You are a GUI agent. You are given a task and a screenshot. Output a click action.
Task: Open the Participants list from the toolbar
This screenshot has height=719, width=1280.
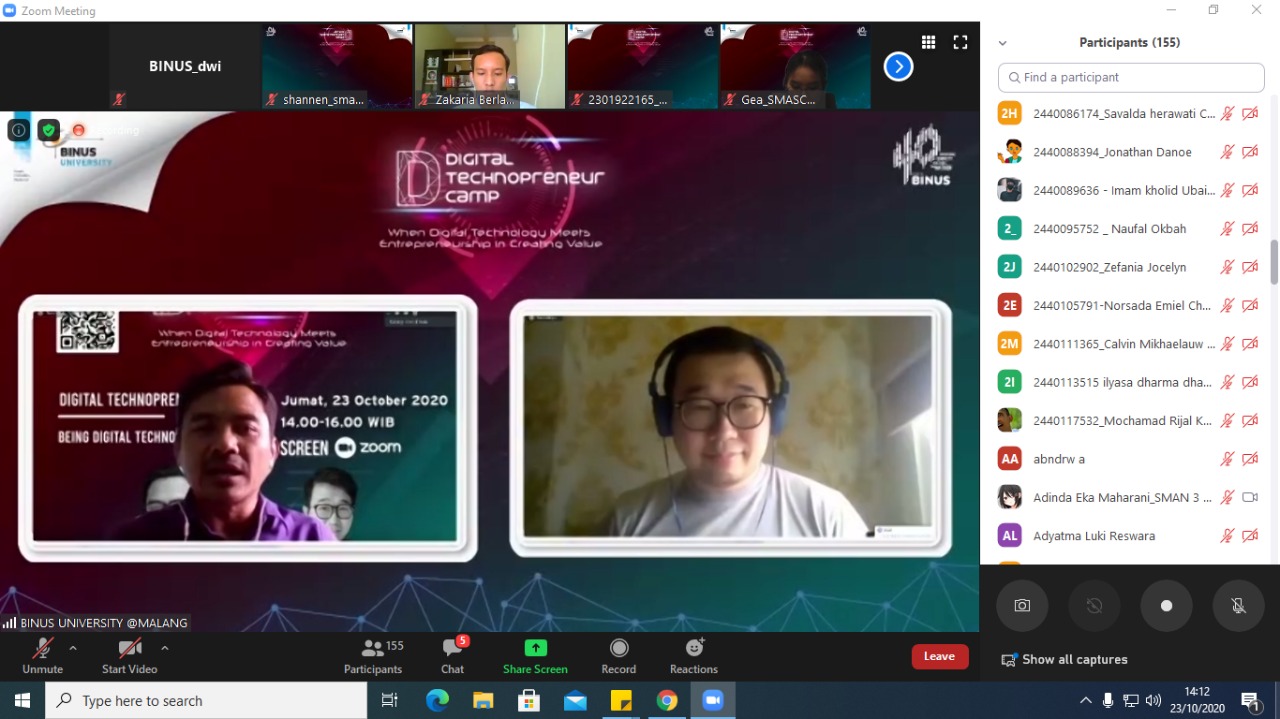click(x=373, y=656)
